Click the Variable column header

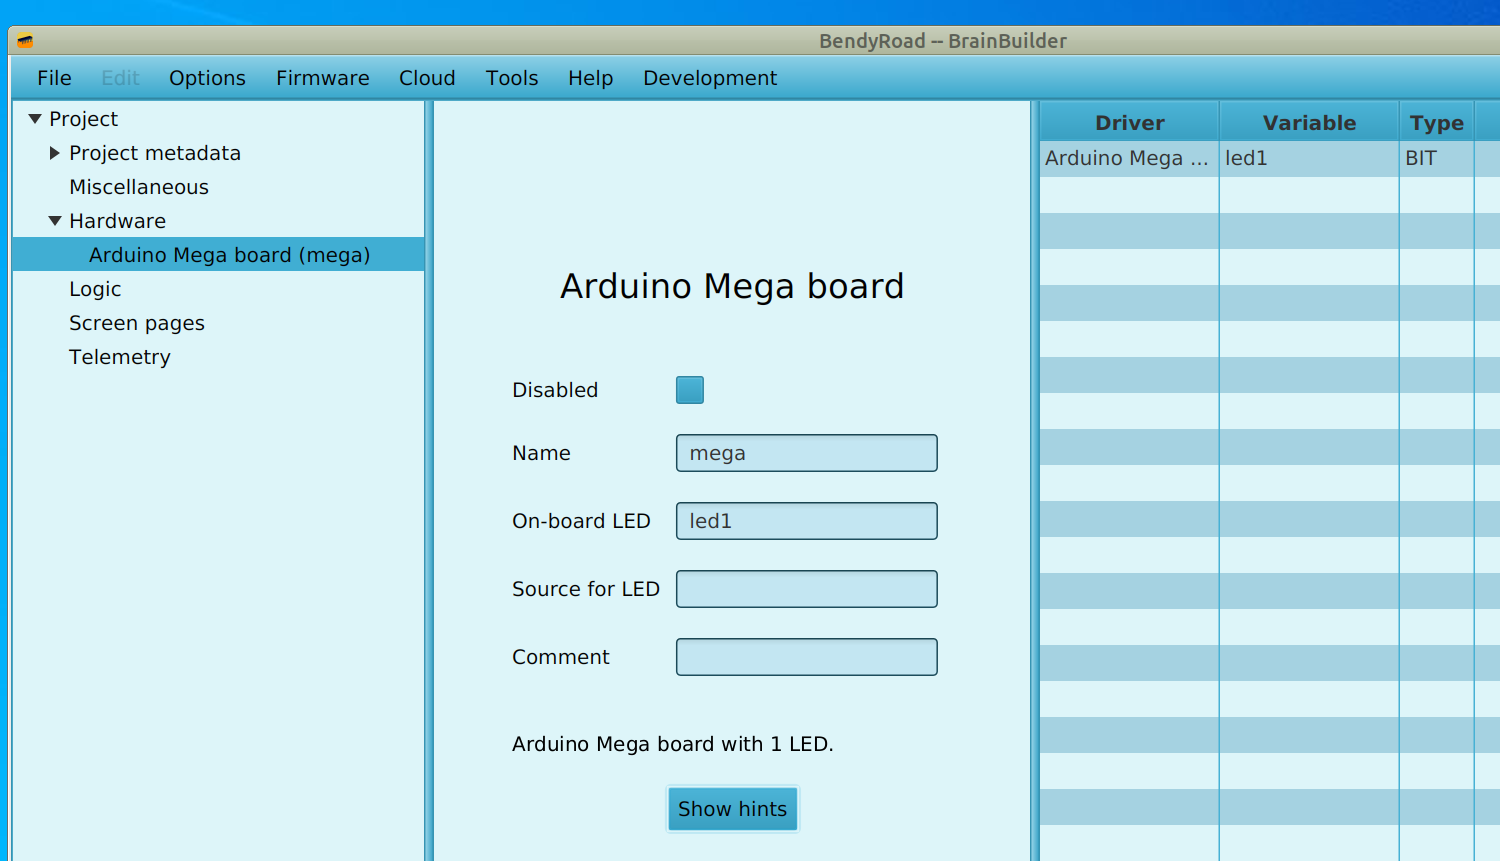[1309, 122]
